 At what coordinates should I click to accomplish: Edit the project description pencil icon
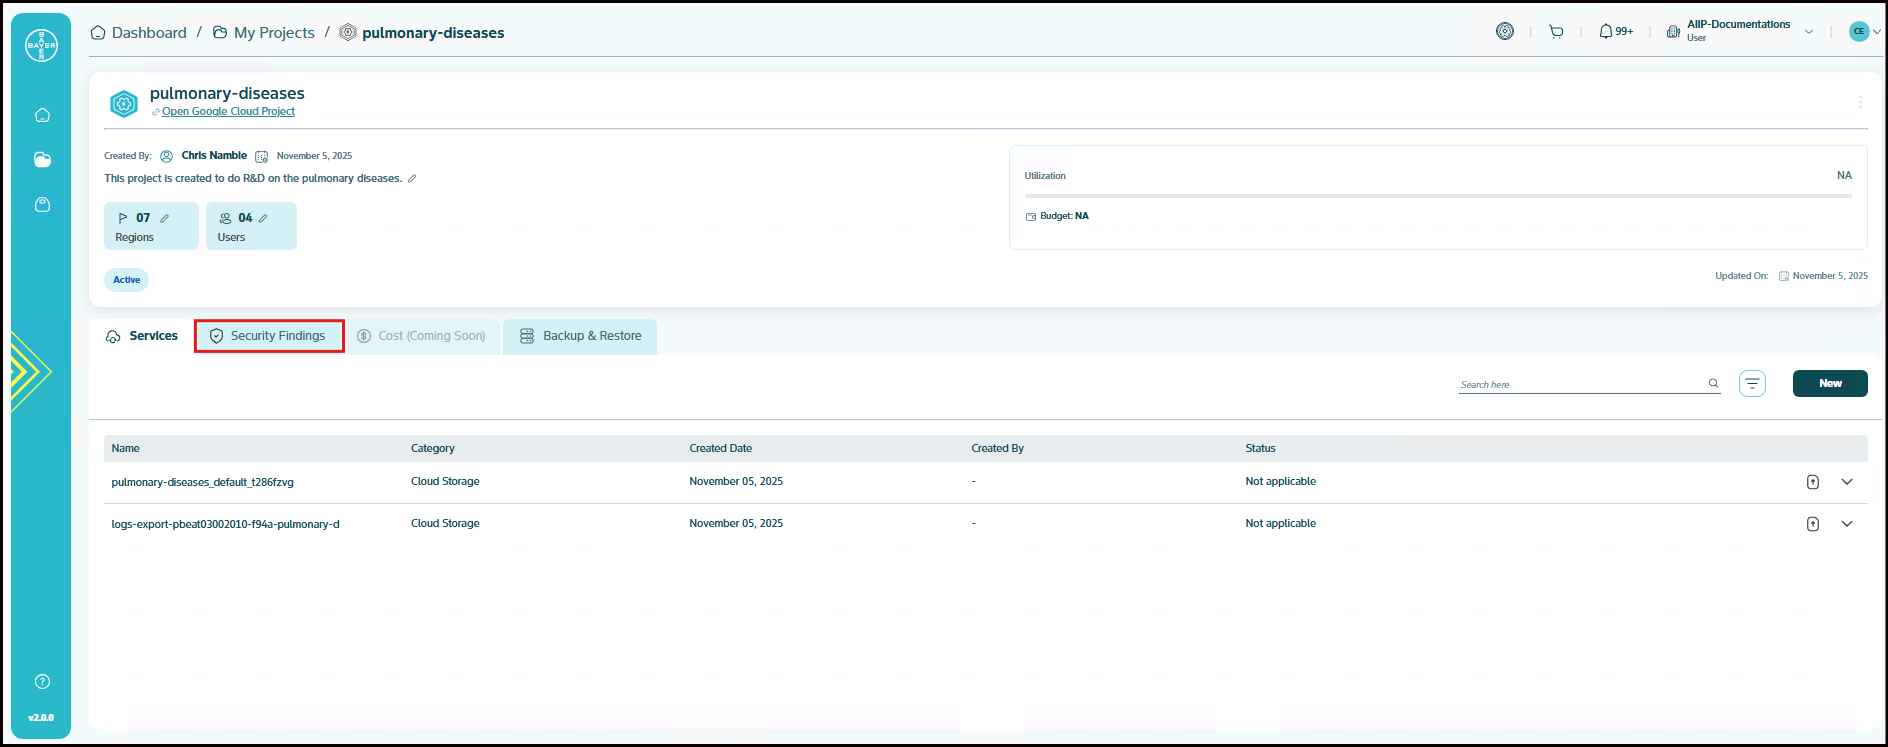[412, 179]
